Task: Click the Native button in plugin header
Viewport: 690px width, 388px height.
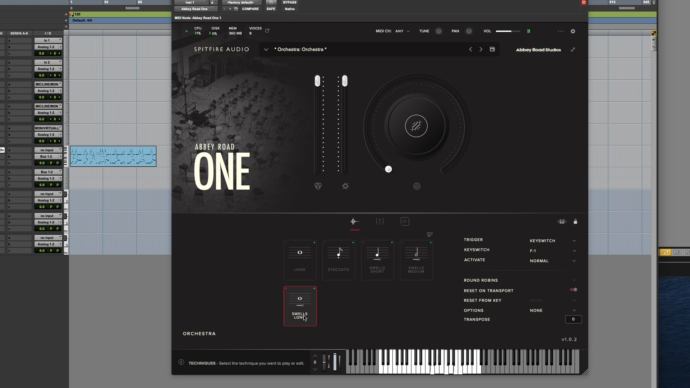Action: click(290, 9)
